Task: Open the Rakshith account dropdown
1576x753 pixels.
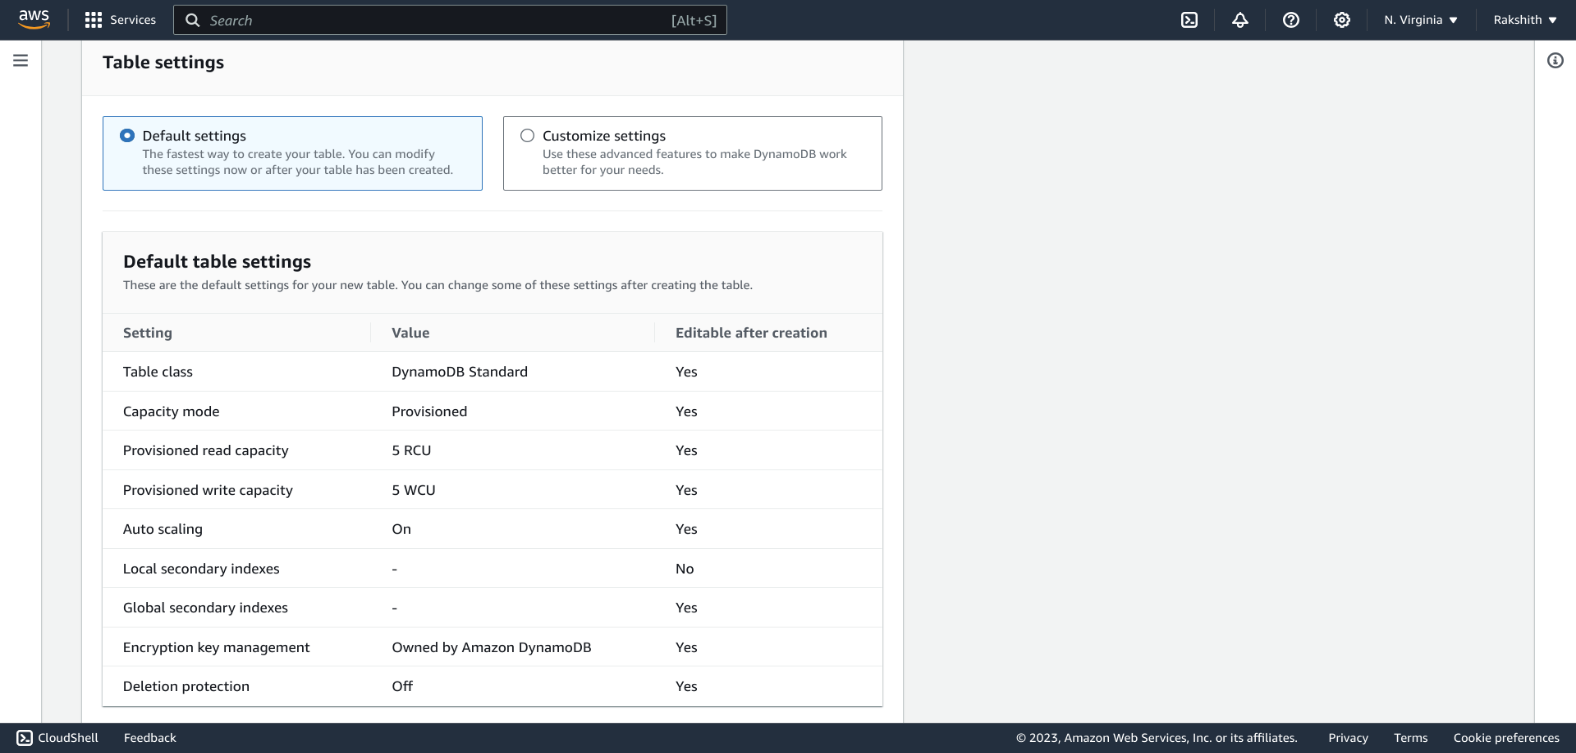Action: click(x=1525, y=20)
